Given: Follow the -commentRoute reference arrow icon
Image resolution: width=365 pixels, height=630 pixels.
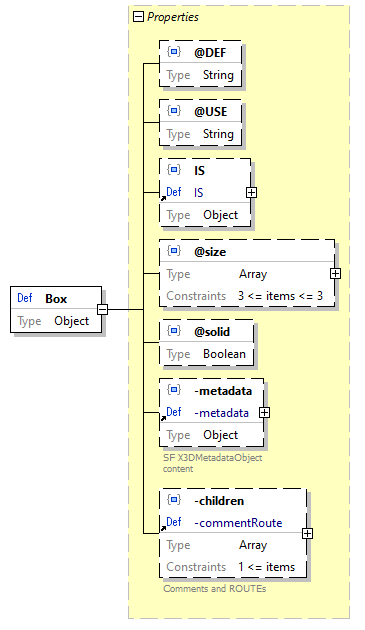Looking at the screenshot, I should pyautogui.click(x=163, y=528).
